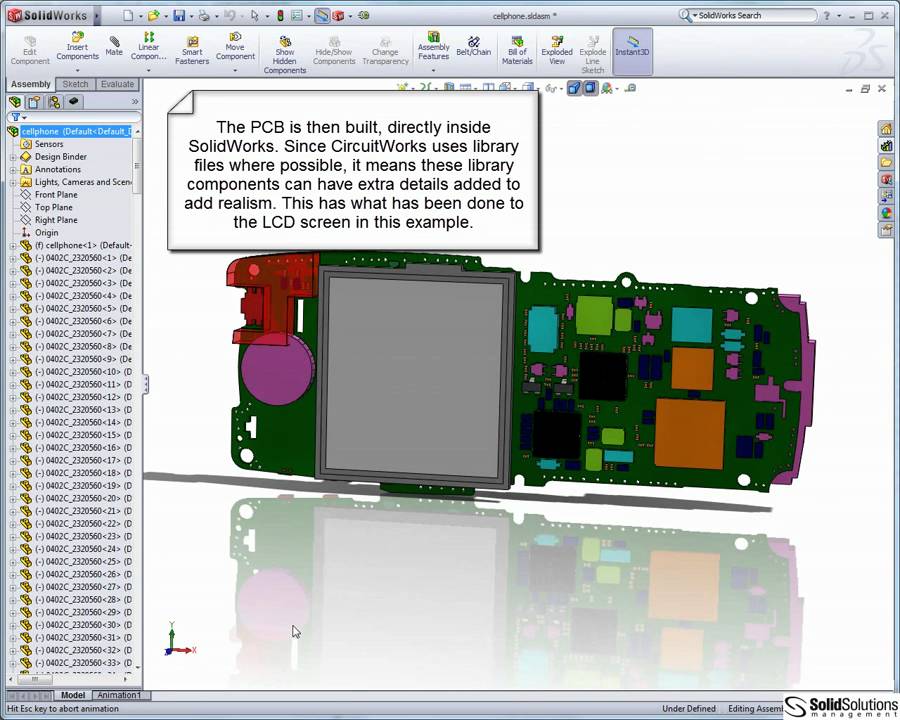Viewport: 900px width, 720px height.
Task: Open the ConfigurationManager tab icon
Action: coord(54,102)
